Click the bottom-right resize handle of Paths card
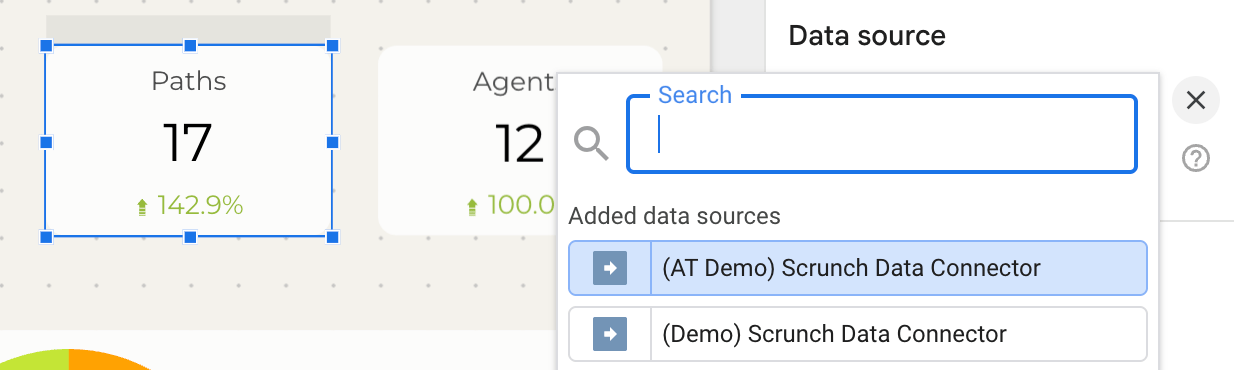The image size is (1234, 370). [x=333, y=237]
